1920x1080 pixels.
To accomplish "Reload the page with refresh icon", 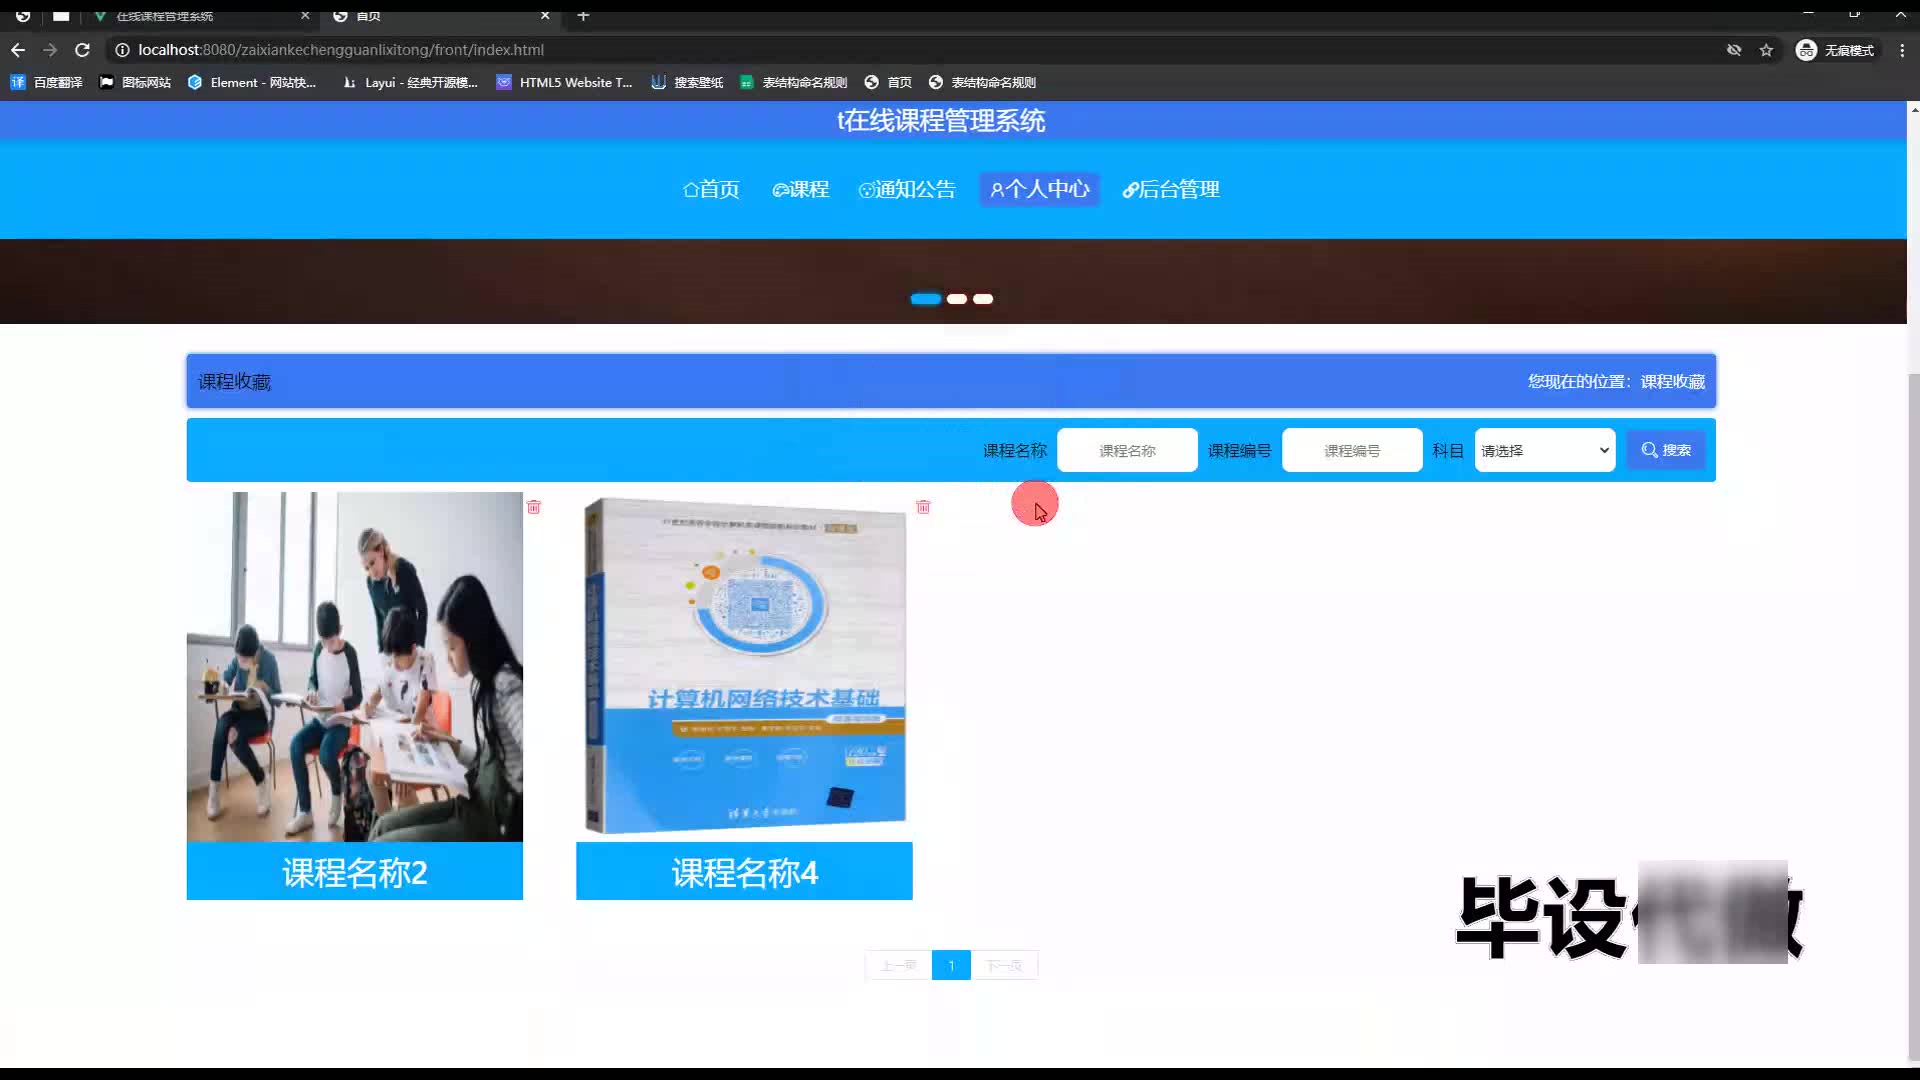I will [82, 50].
